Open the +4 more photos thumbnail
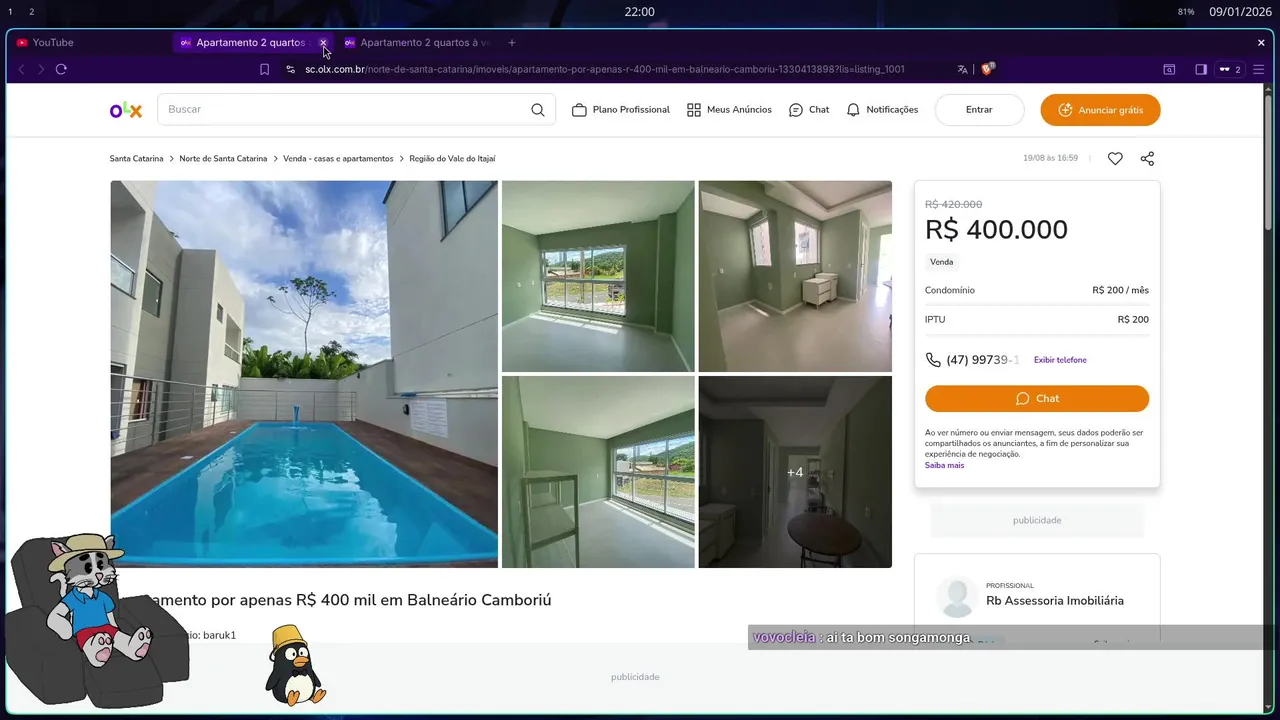 point(795,472)
